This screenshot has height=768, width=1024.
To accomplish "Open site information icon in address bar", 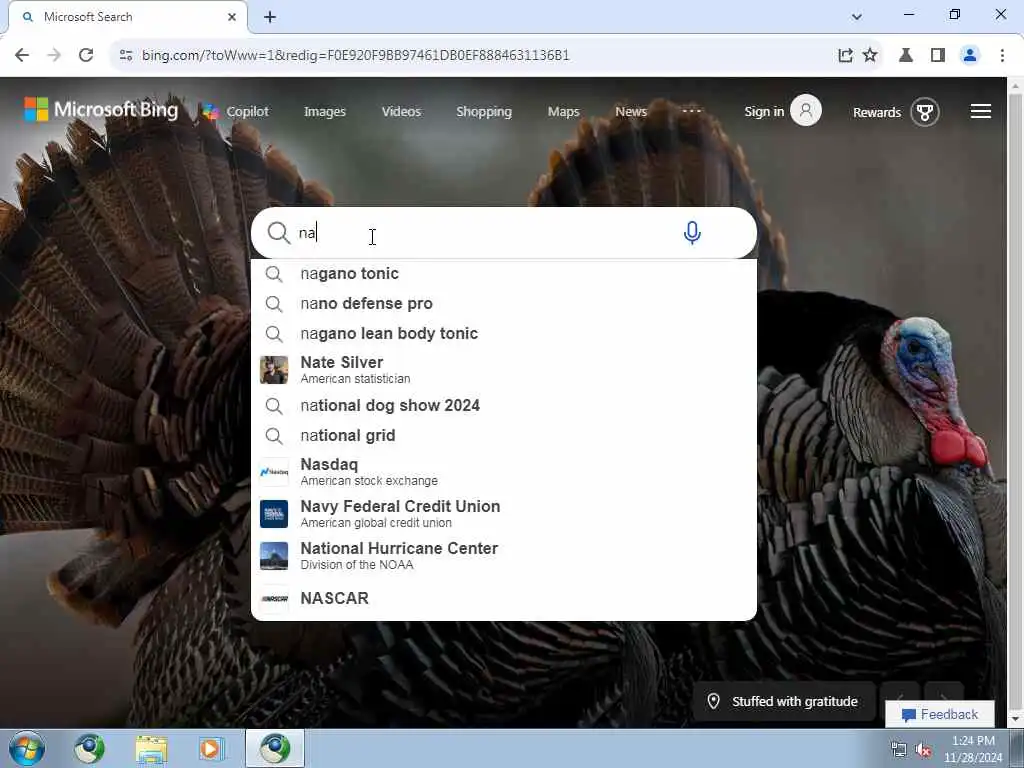I will click(x=126, y=56).
